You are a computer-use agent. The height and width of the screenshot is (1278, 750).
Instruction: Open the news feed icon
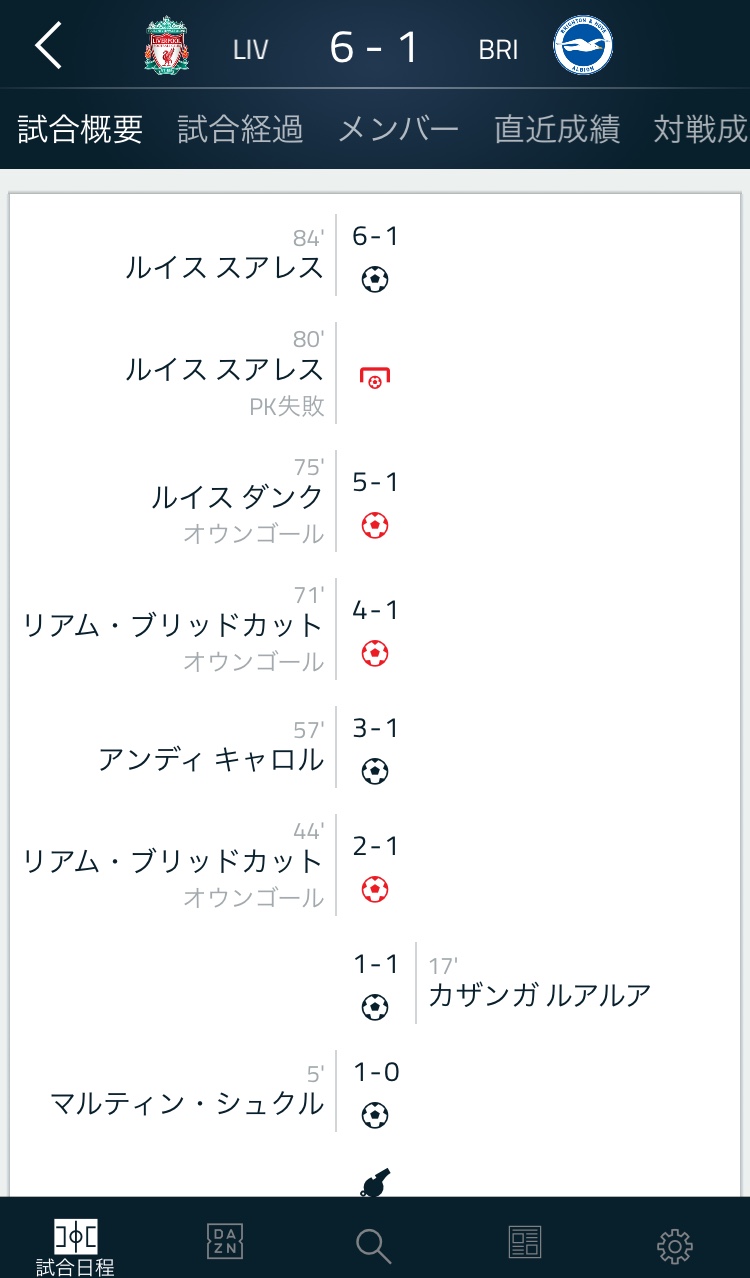pos(525,1242)
